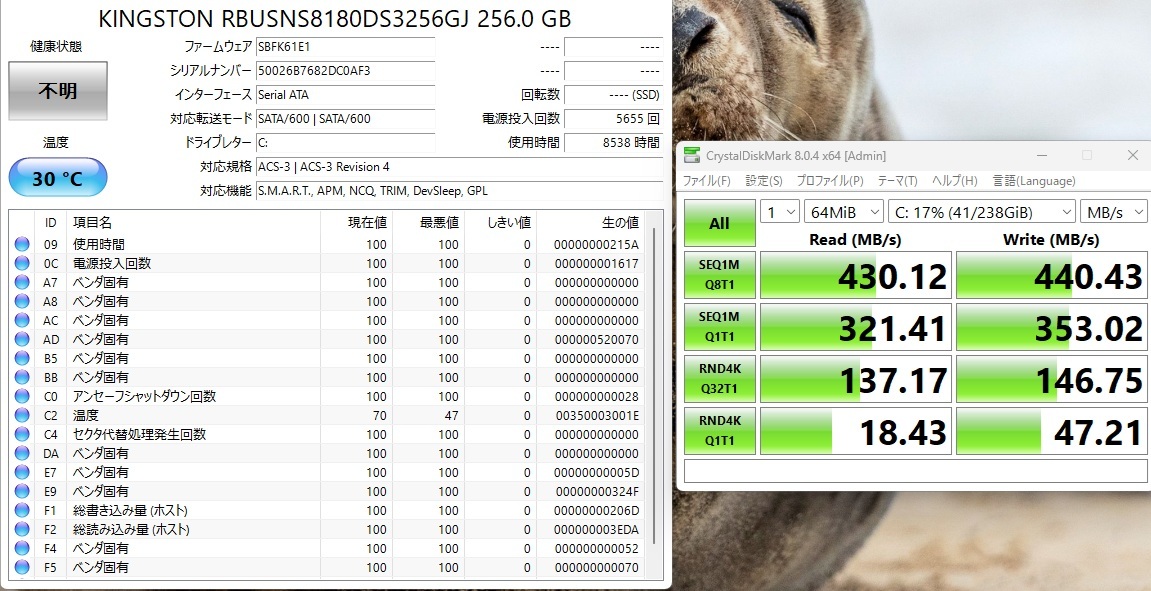Open the 言語(Language) menu

click(x=1034, y=181)
